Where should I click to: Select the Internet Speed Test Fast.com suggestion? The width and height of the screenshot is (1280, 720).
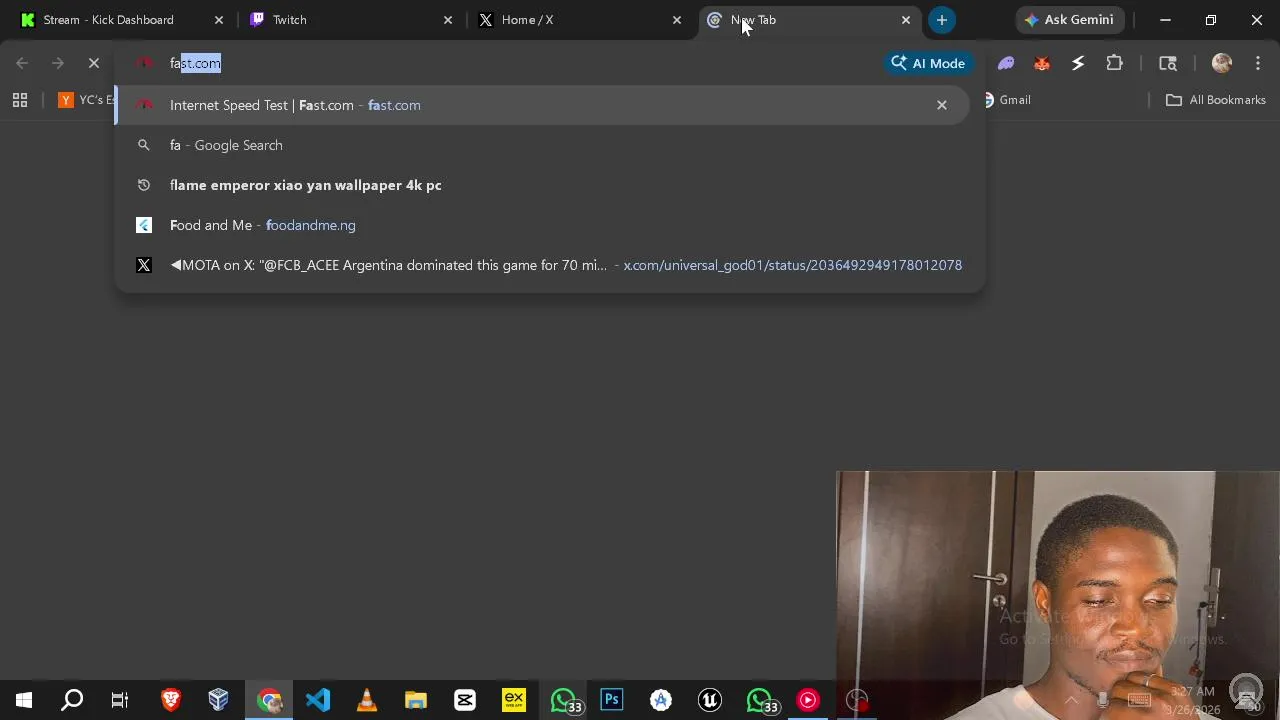click(543, 105)
